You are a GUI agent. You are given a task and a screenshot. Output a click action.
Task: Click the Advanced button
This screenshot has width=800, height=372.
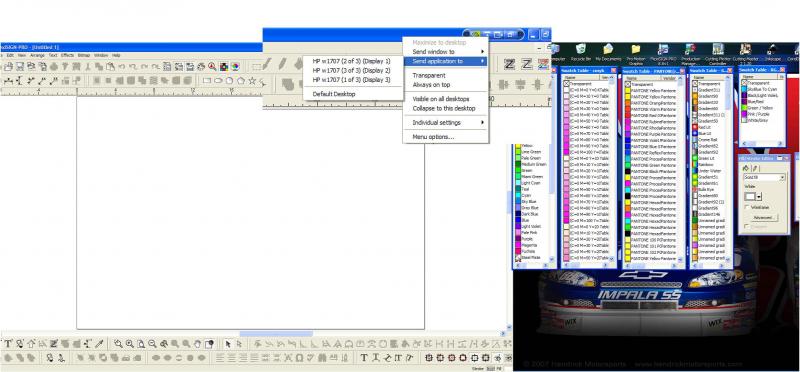[764, 218]
